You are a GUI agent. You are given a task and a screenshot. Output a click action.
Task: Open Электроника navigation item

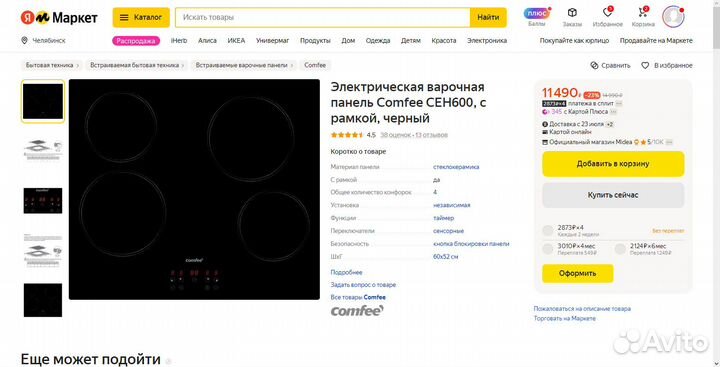coord(487,40)
